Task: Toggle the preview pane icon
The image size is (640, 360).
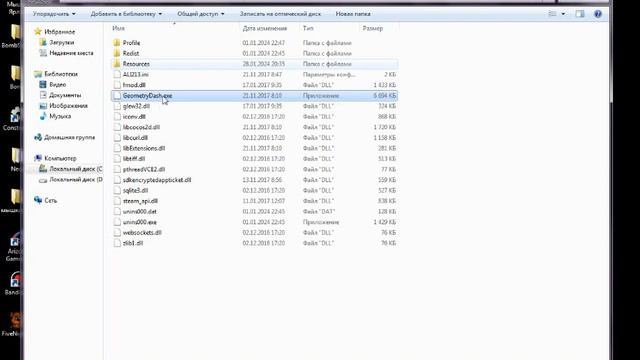Action: 580,14
